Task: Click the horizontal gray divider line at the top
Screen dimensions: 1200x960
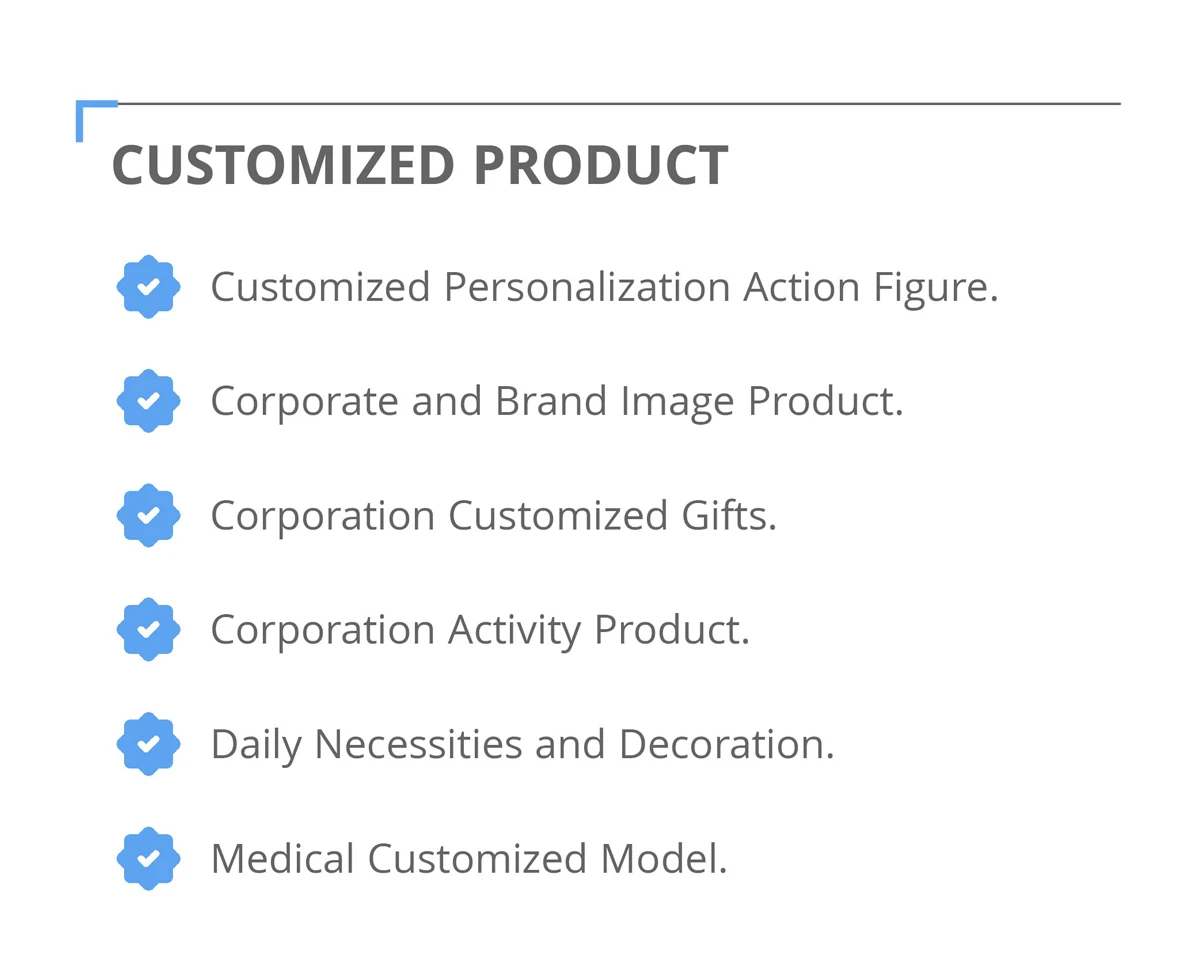Action: (619, 103)
